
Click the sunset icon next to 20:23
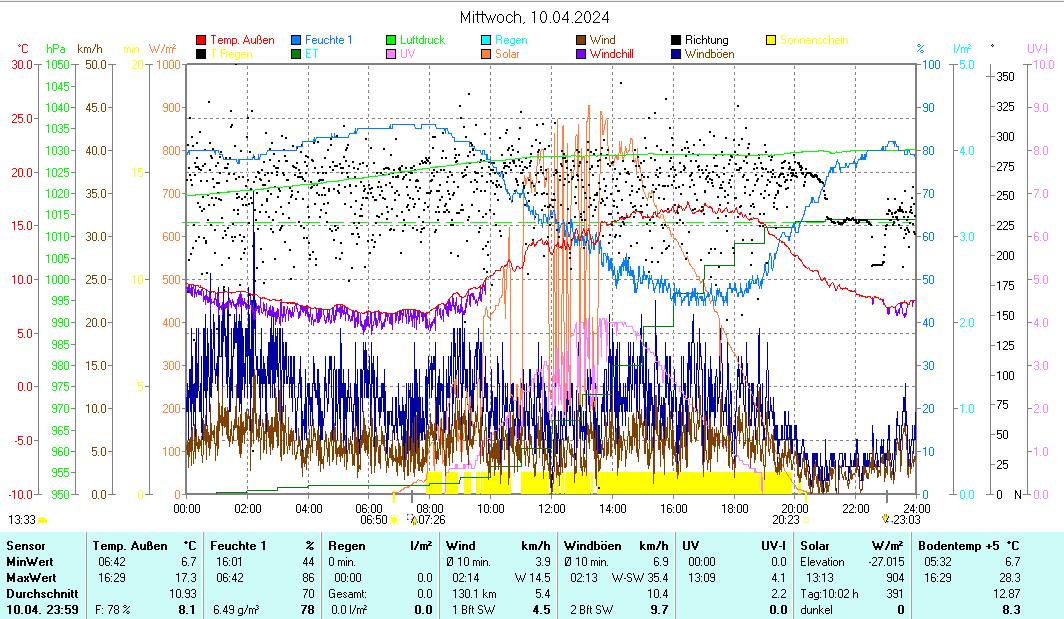[x=806, y=520]
